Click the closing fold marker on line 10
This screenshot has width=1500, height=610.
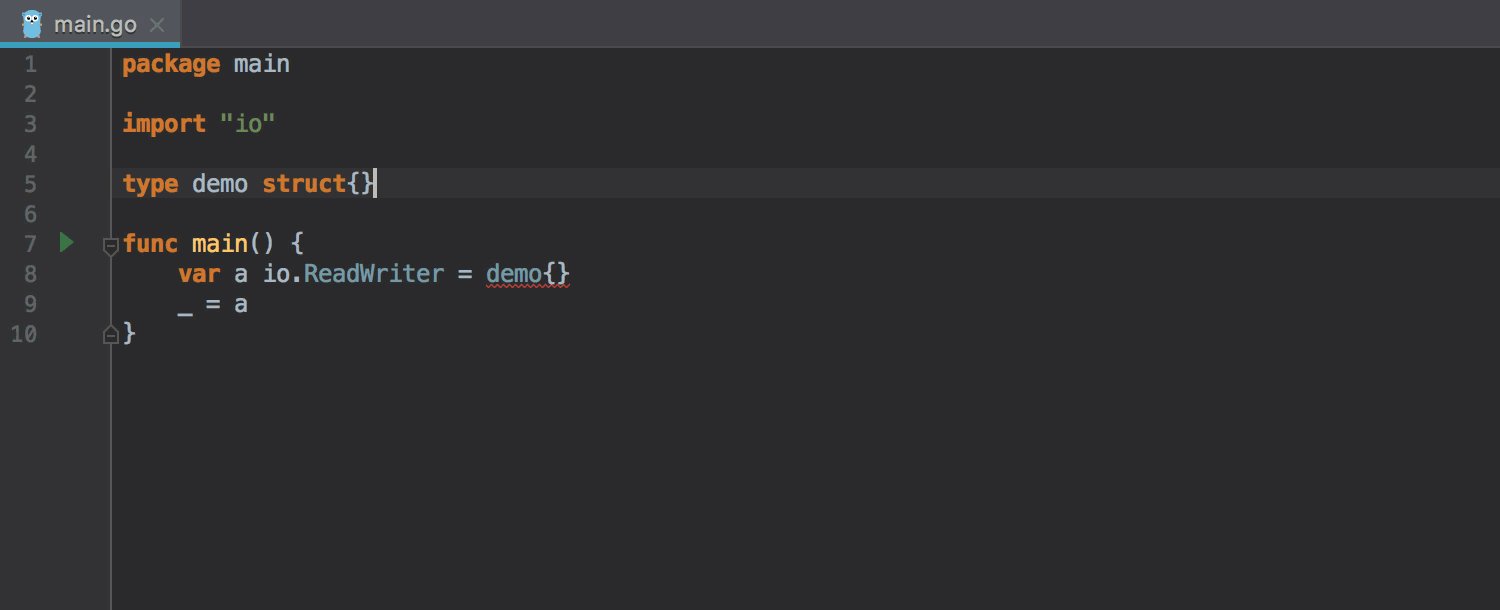click(x=111, y=336)
